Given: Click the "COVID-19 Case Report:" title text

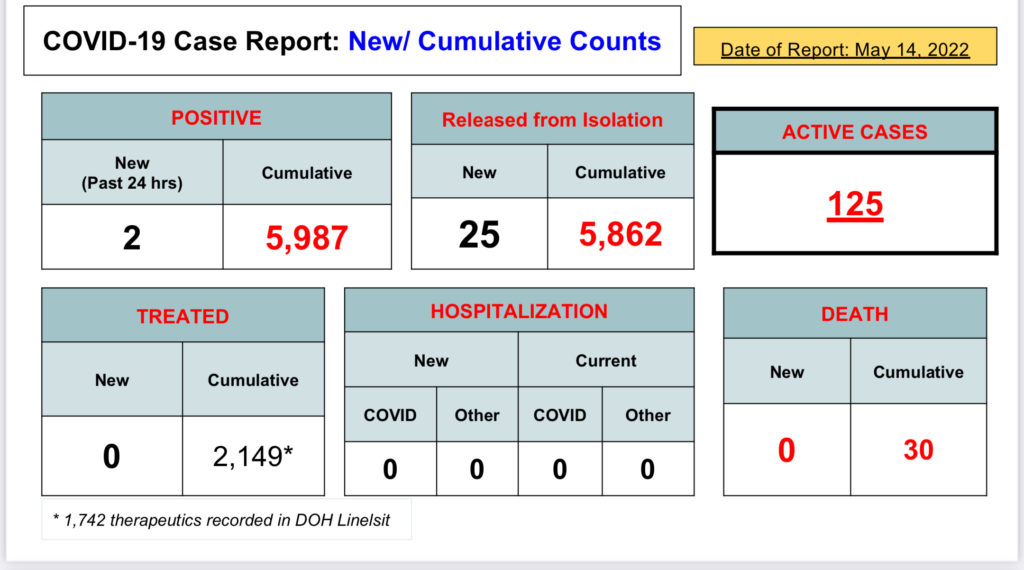Looking at the screenshot, I should click(191, 41).
